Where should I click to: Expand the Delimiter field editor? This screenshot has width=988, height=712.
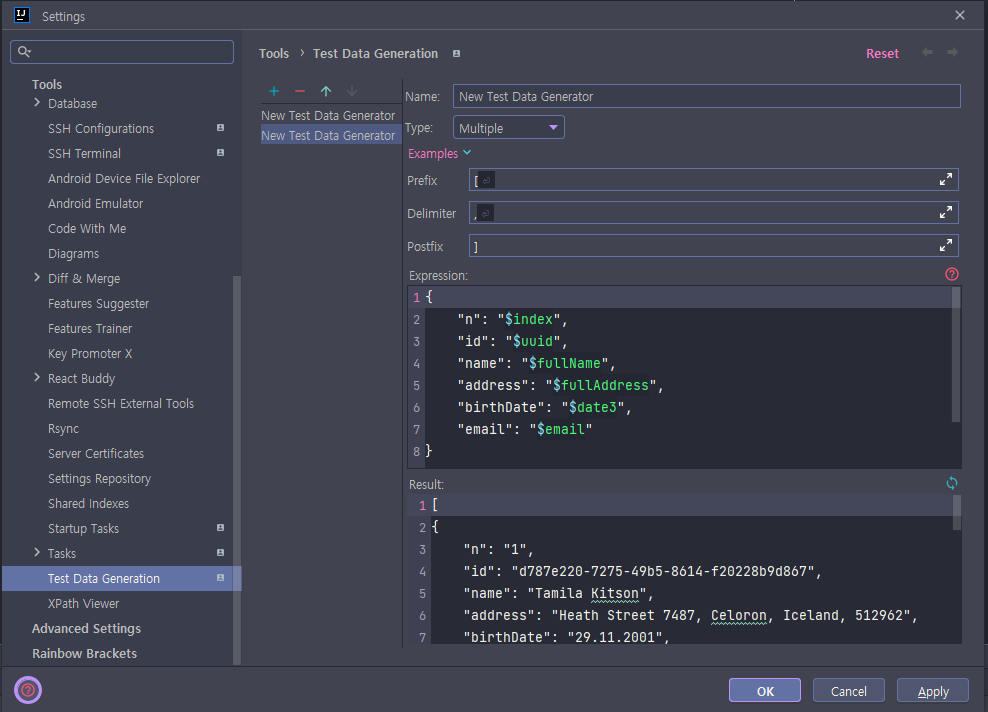[945, 212]
